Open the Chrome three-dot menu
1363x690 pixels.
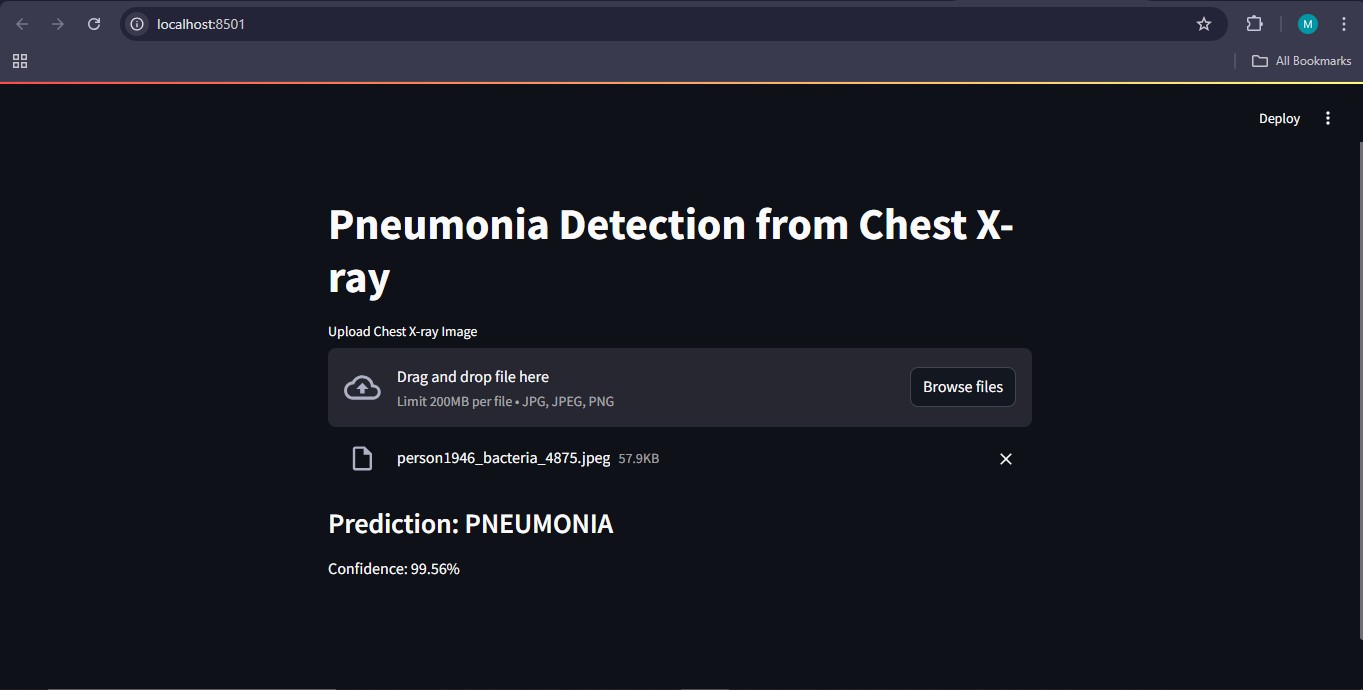1343,24
